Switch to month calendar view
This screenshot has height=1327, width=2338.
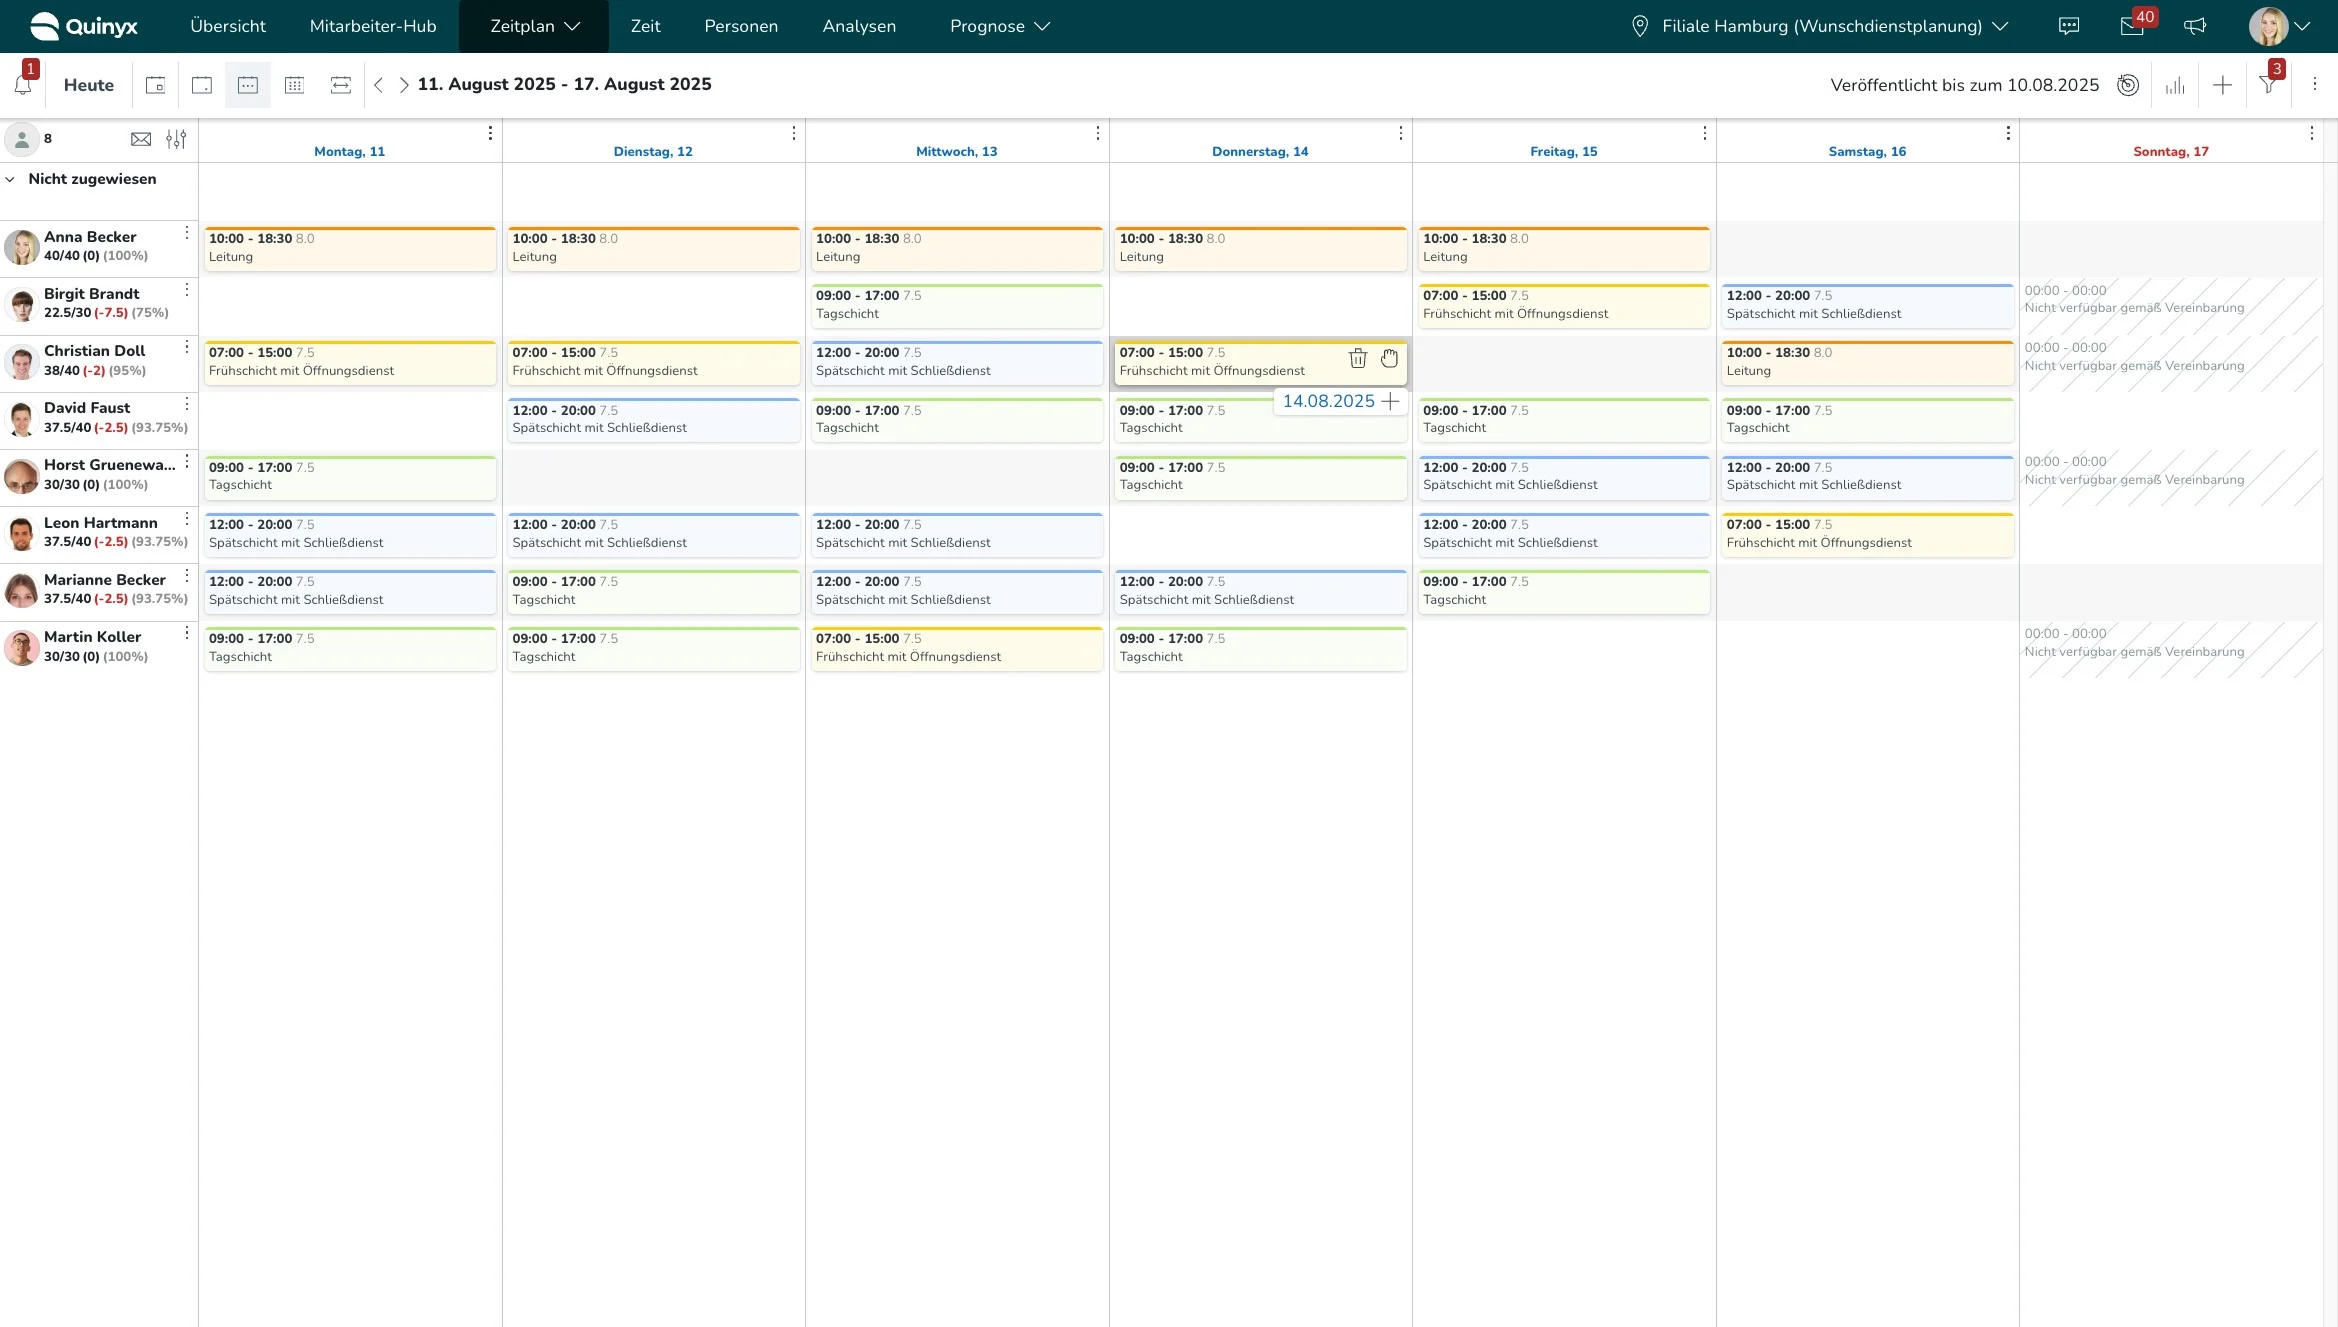coord(294,85)
